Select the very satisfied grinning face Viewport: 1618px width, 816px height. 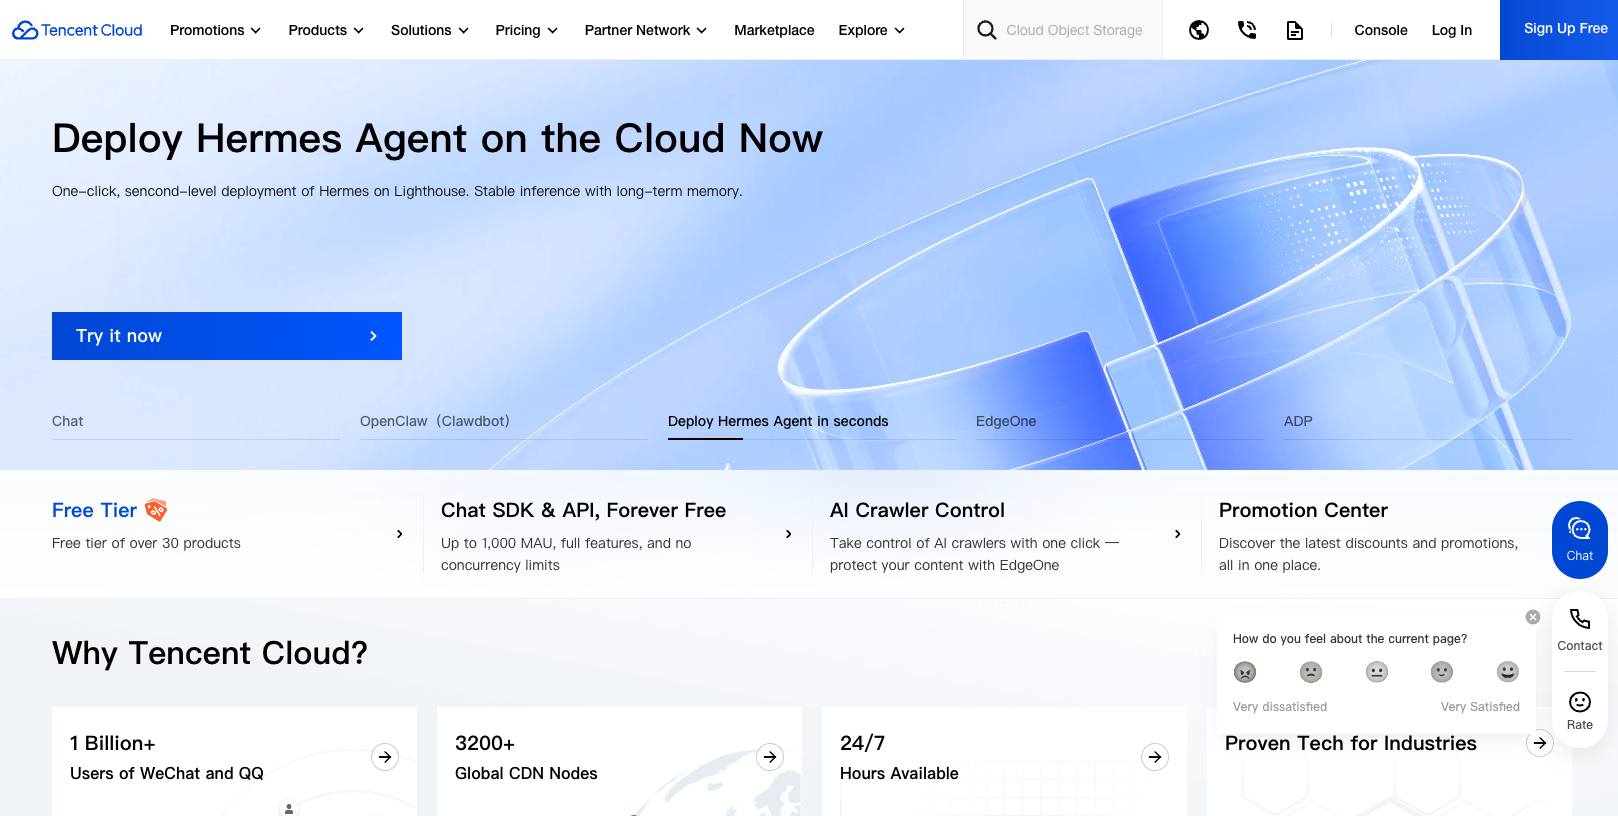(1508, 672)
